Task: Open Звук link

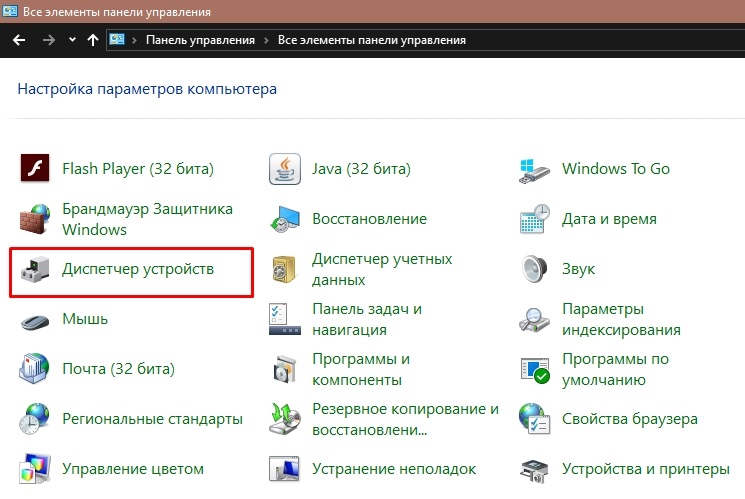Action: 578,269
